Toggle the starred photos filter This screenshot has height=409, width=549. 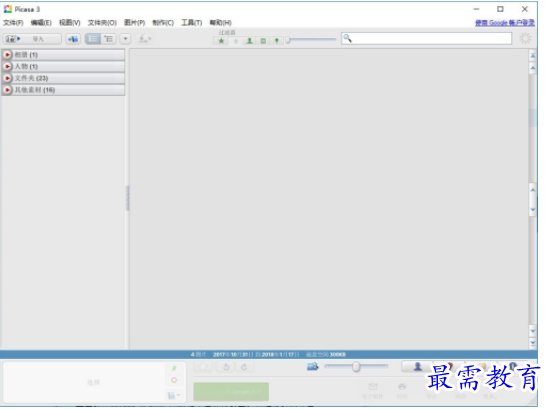tap(221, 41)
